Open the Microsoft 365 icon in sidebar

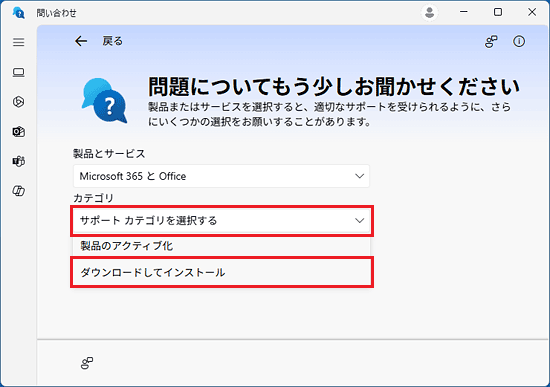19,102
